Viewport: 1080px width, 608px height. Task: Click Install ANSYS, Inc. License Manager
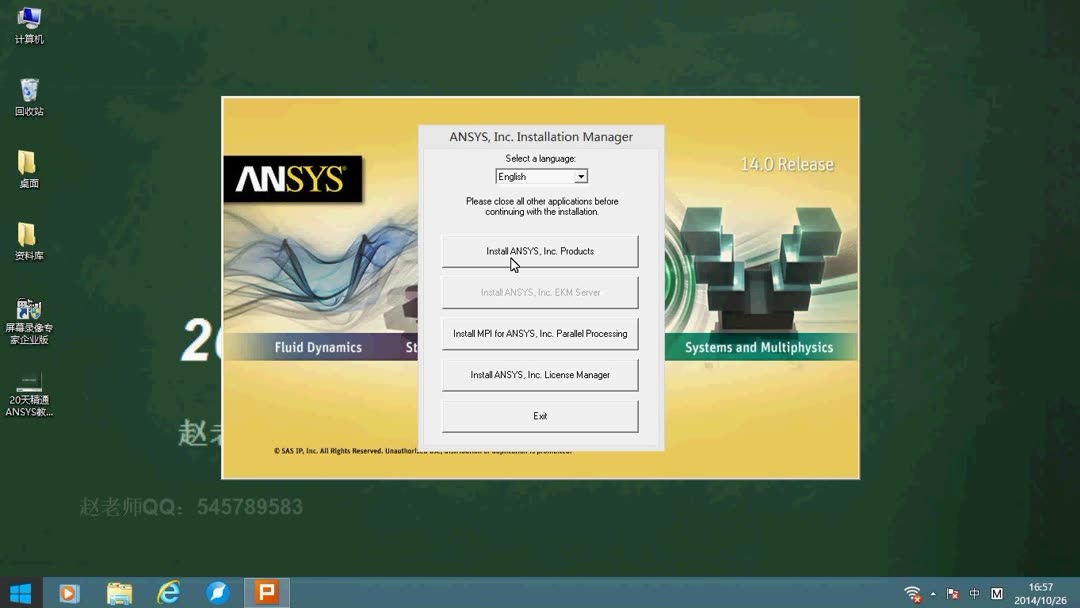(540, 374)
